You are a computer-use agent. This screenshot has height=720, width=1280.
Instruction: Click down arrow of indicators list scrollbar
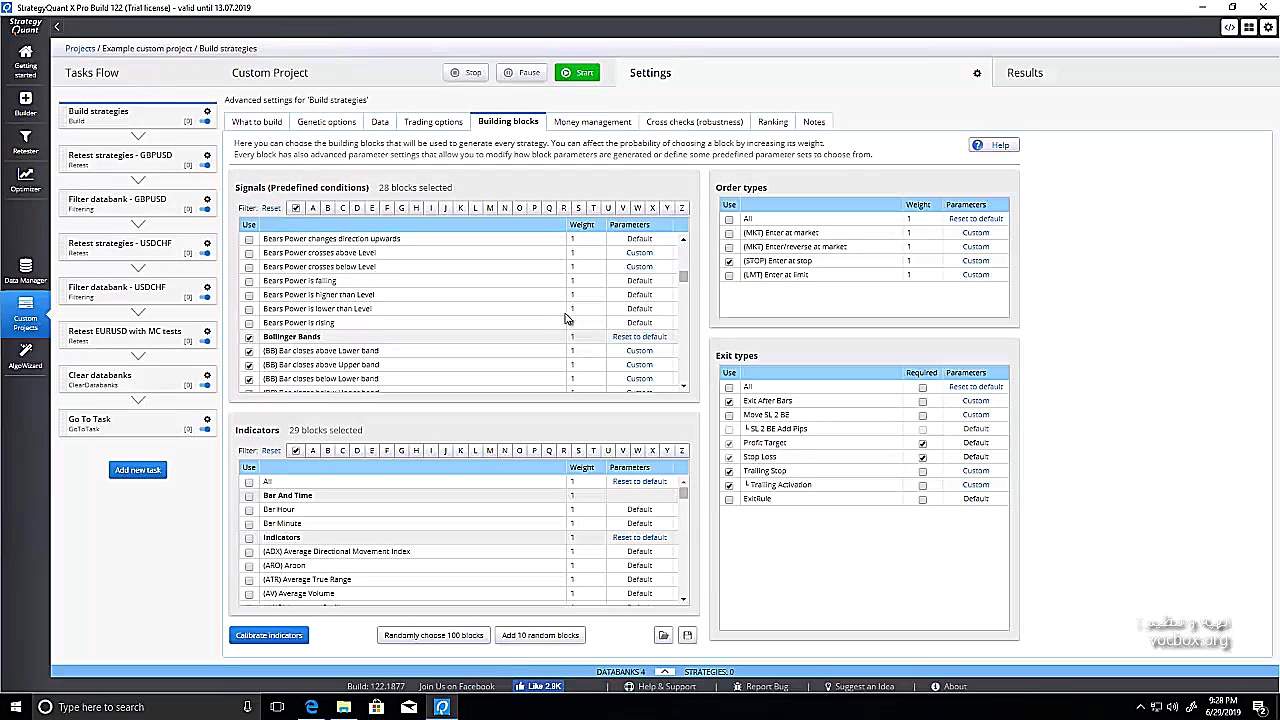coord(684,599)
